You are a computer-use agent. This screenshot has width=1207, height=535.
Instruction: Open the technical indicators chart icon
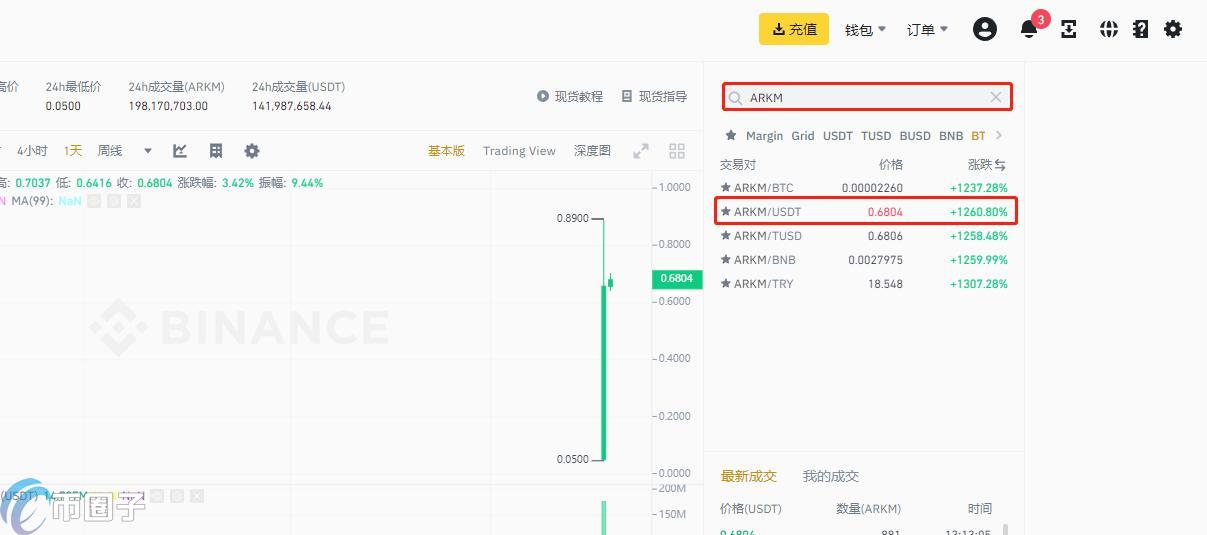click(180, 151)
